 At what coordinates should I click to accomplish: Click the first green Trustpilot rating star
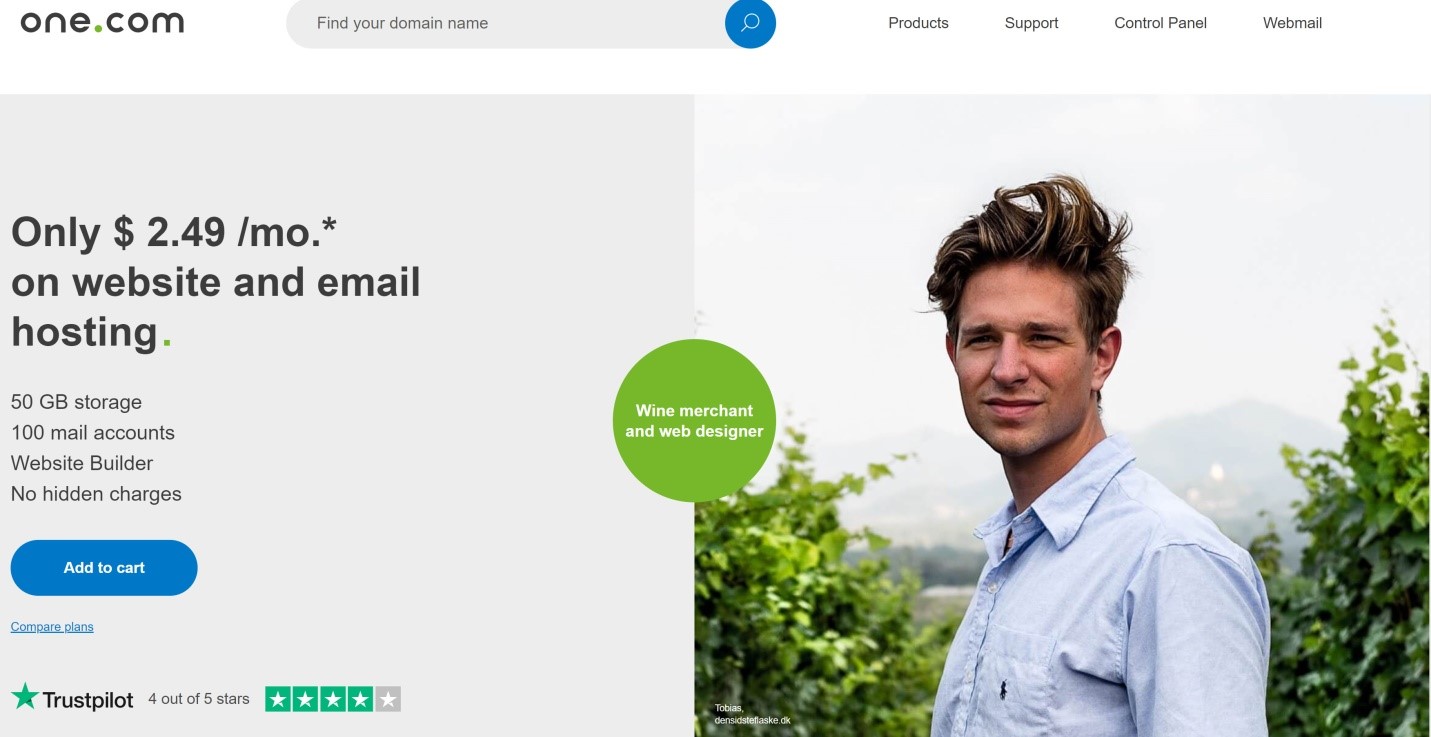pos(279,699)
